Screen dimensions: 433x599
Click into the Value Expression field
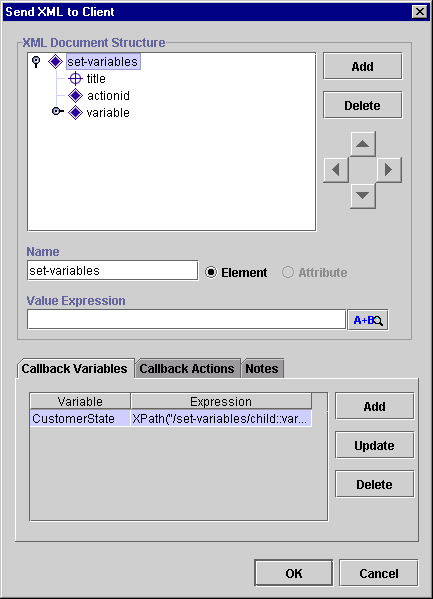[186, 319]
